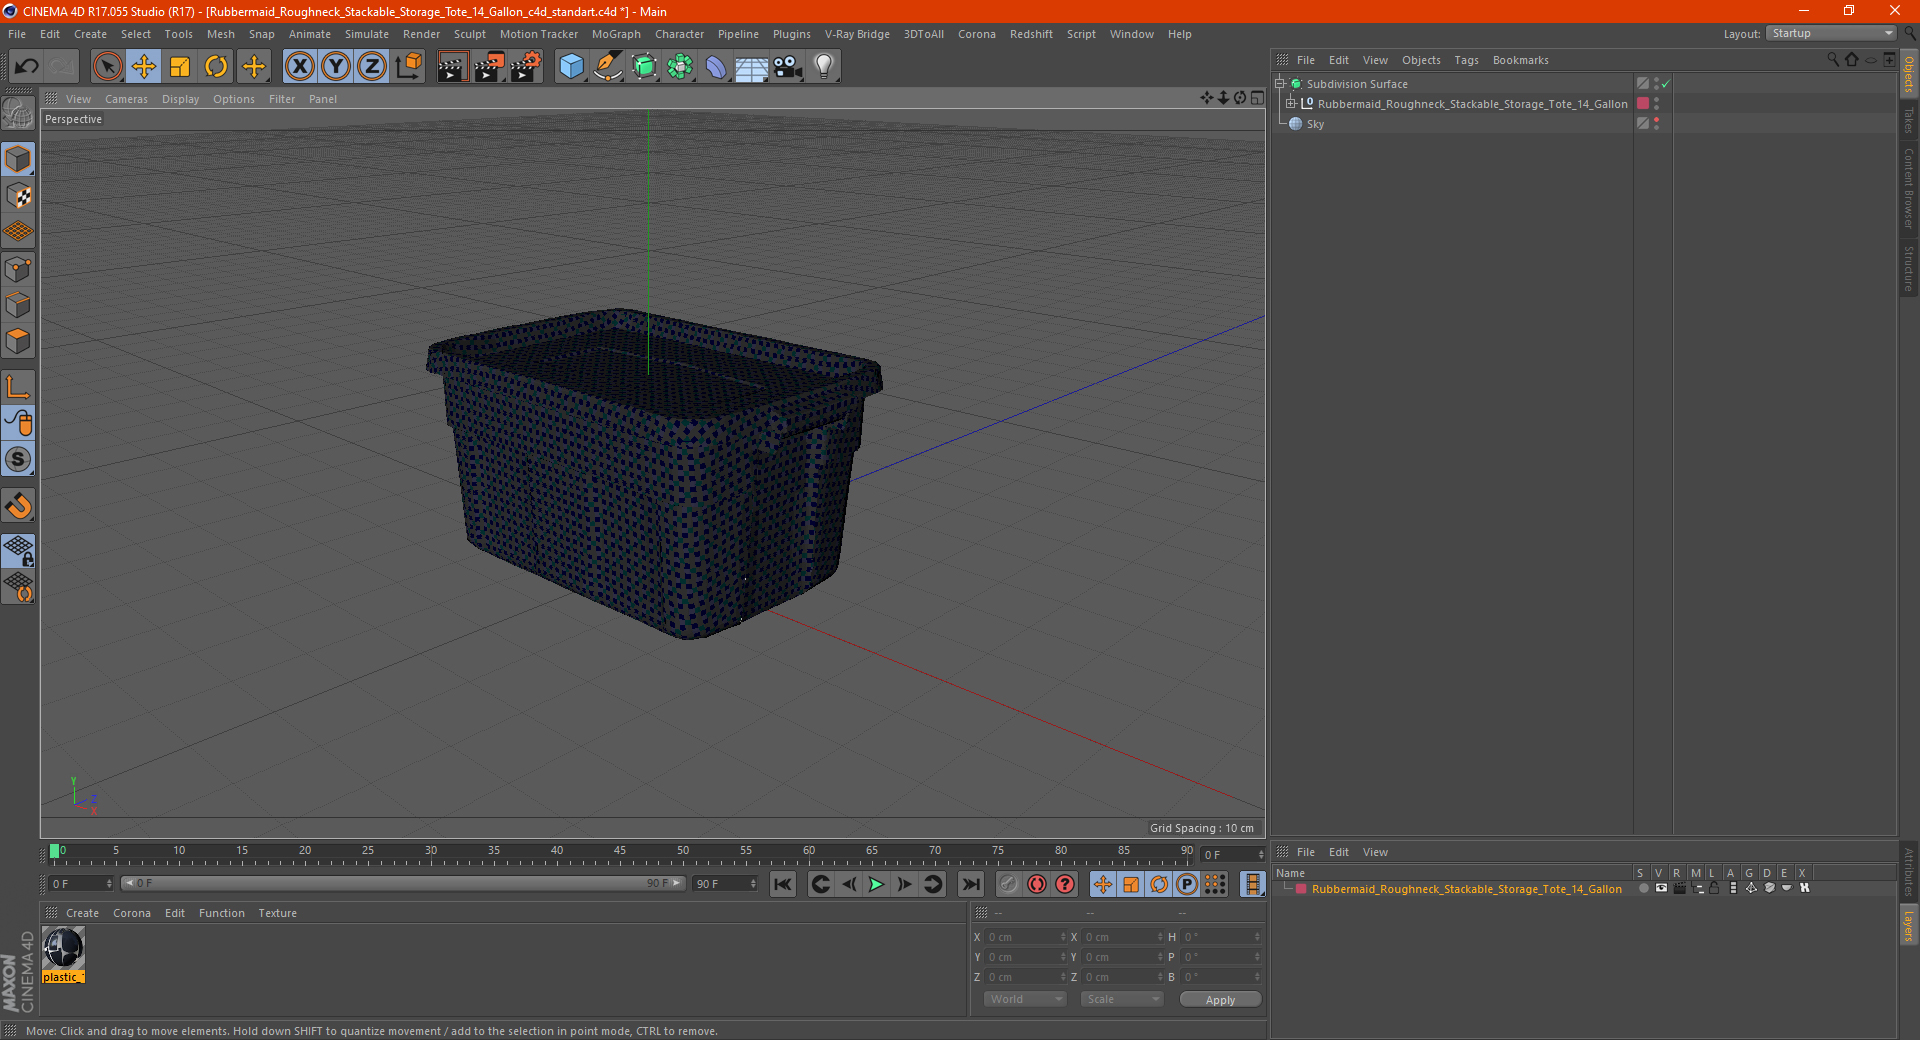Click the timeline preview range slider
The image size is (1920, 1040).
403,883
